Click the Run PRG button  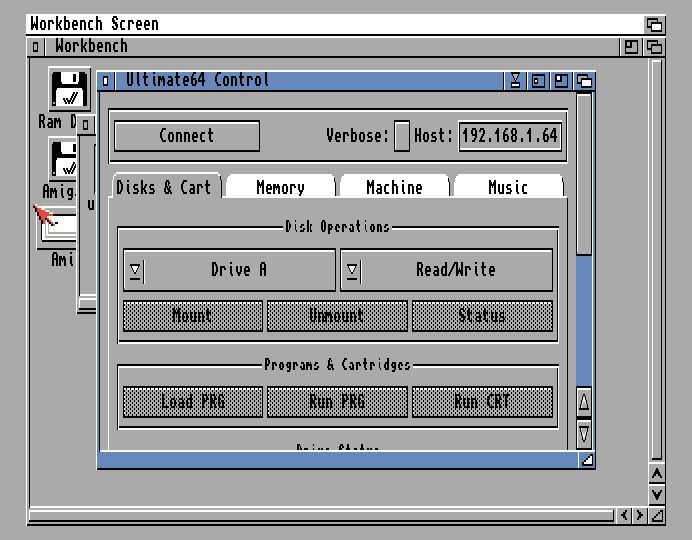tap(337, 401)
